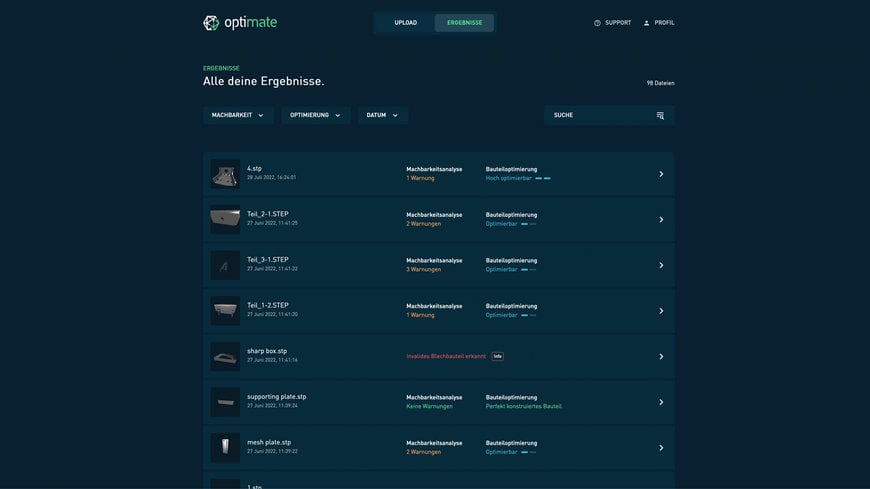Click 'Hoch optimierbar' status text
The width and height of the screenshot is (870, 489).
[x=508, y=178]
